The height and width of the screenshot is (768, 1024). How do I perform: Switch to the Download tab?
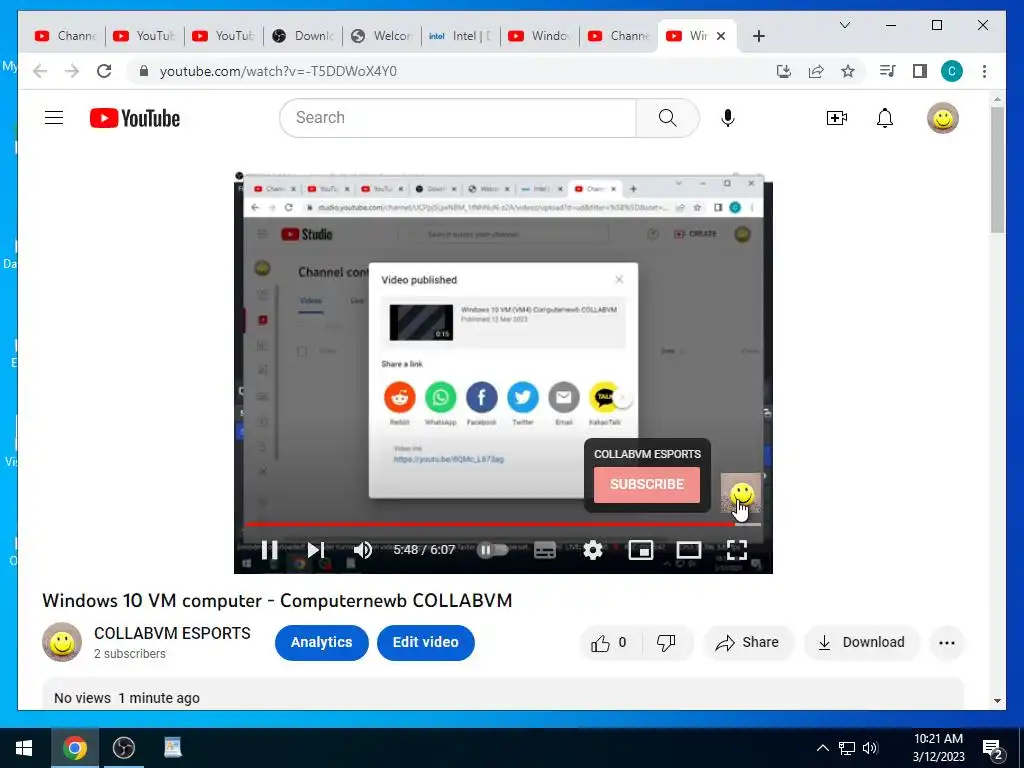pyautogui.click(x=302, y=36)
